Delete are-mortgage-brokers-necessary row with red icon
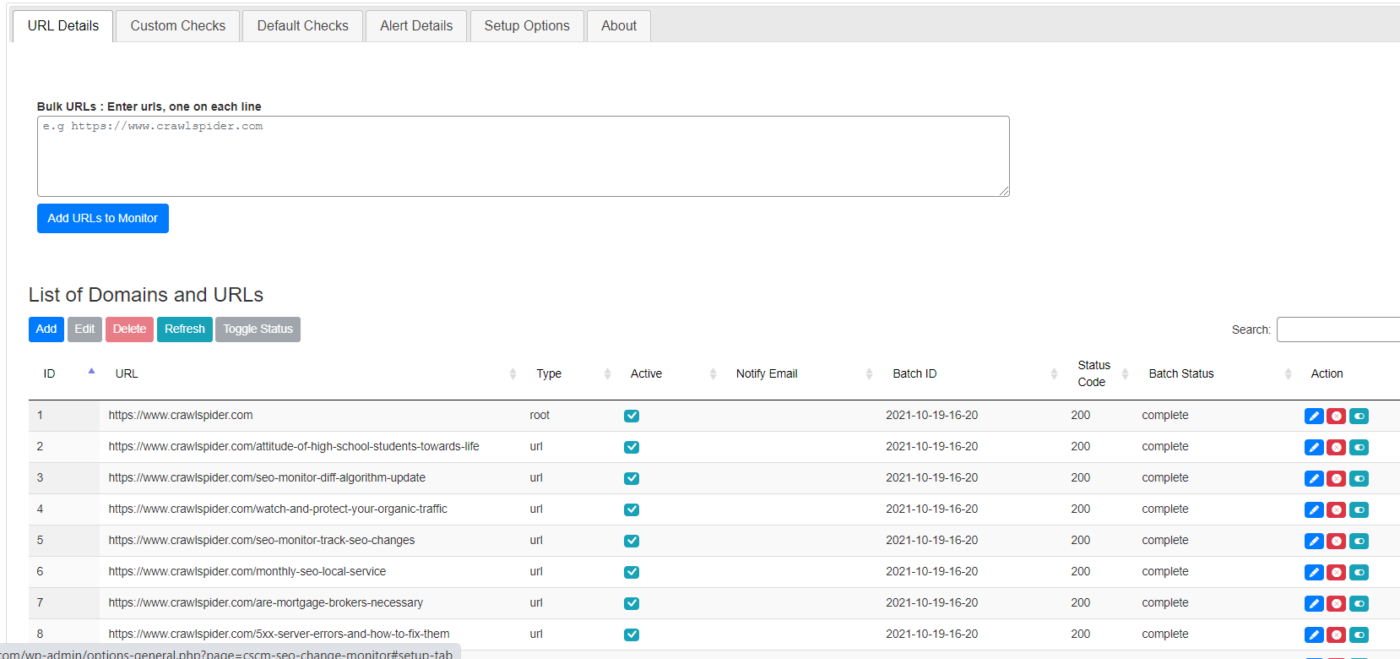This screenshot has height=659, width=1400. (1336, 604)
